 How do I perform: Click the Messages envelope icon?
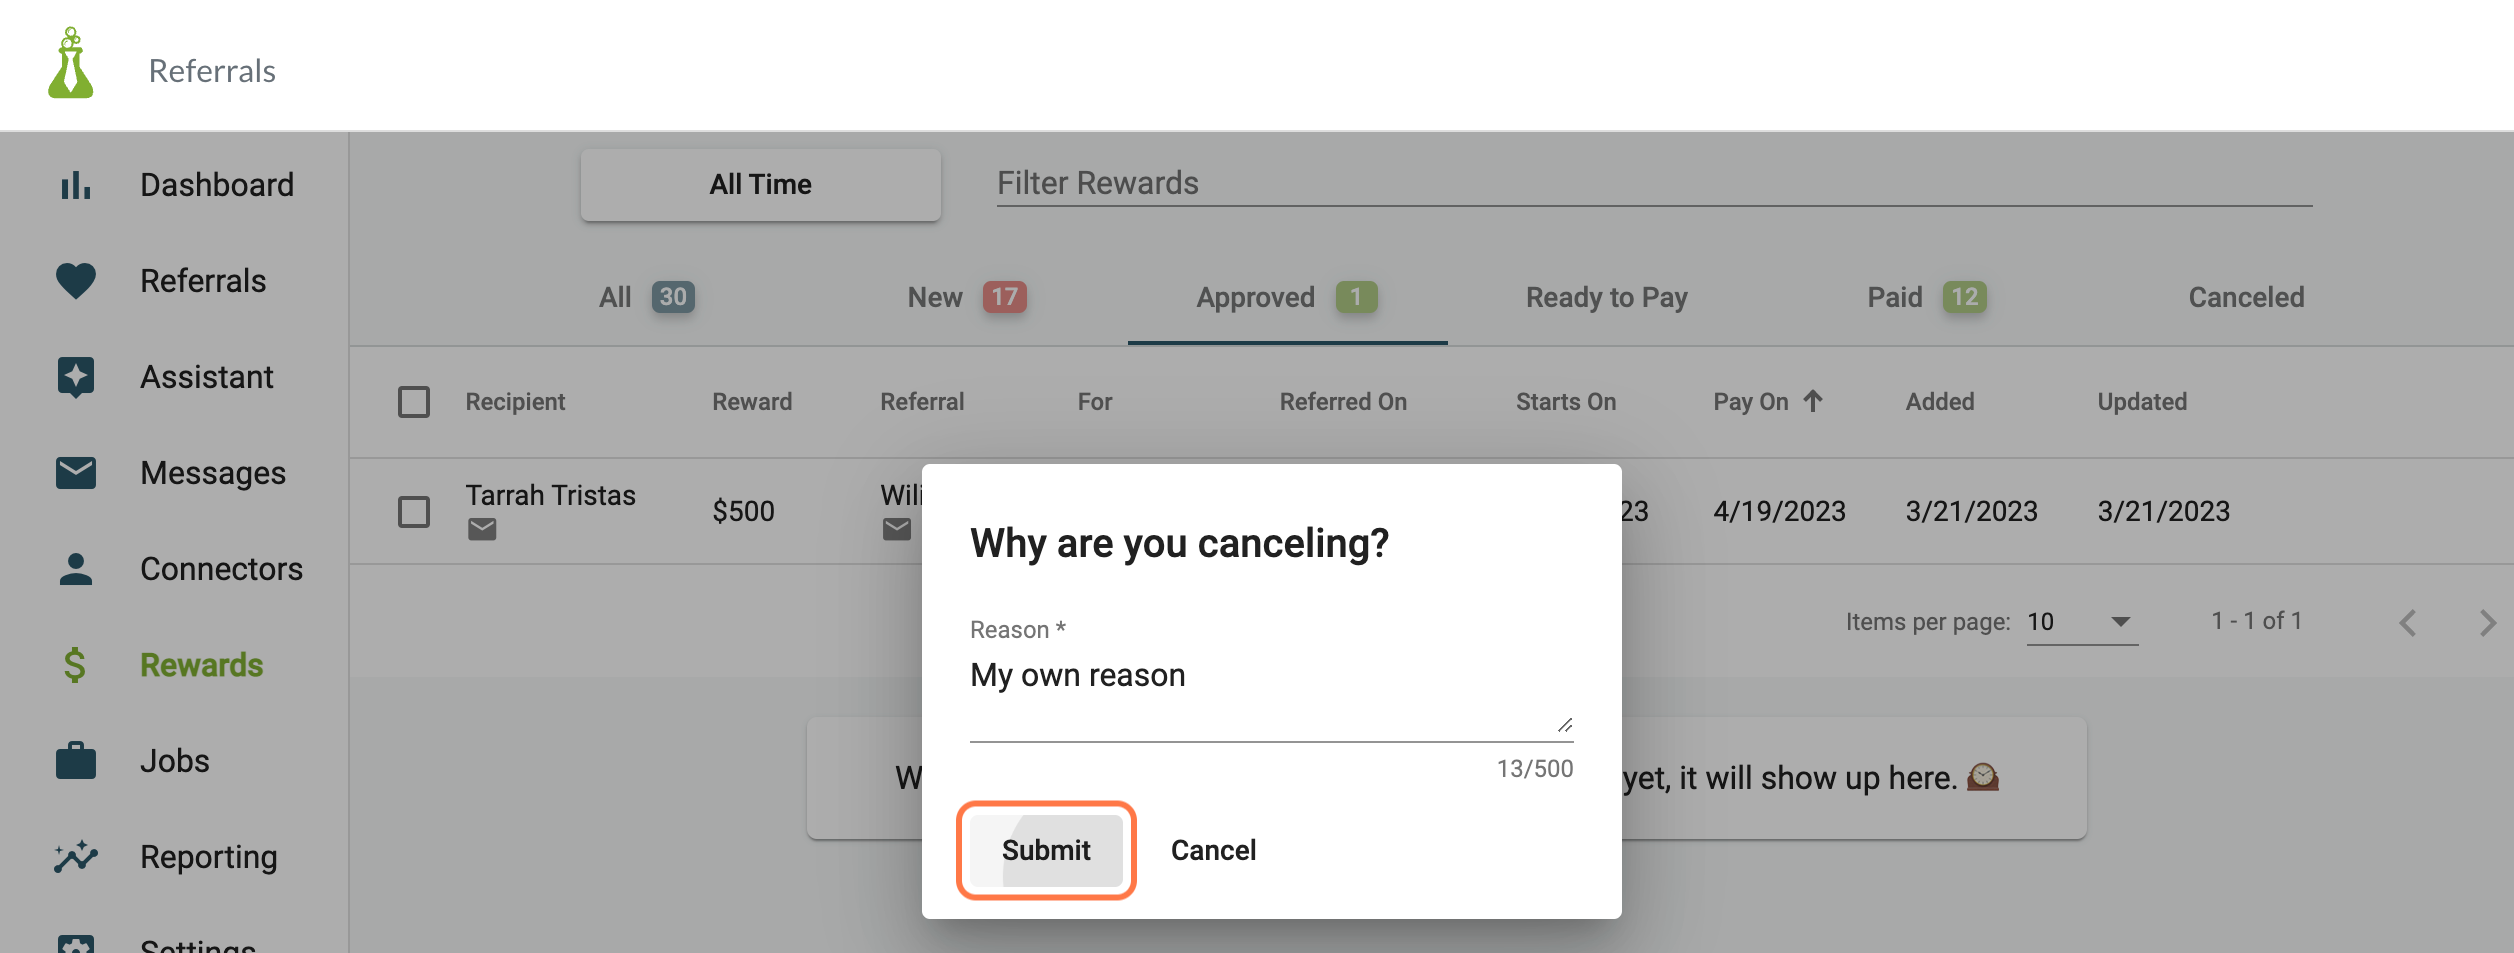(75, 473)
